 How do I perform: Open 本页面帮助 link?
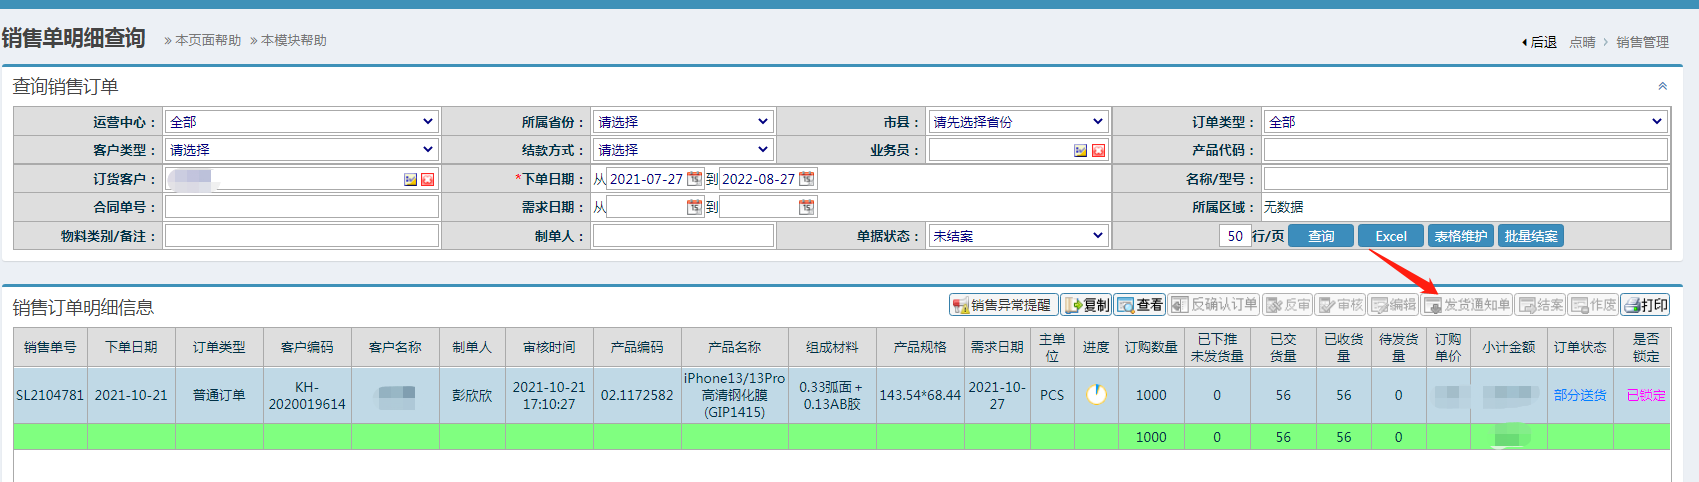click(208, 41)
